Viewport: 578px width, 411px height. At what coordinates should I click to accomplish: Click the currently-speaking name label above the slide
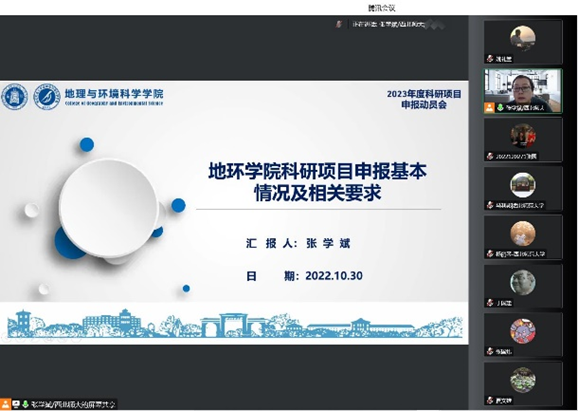pyautogui.click(x=389, y=25)
